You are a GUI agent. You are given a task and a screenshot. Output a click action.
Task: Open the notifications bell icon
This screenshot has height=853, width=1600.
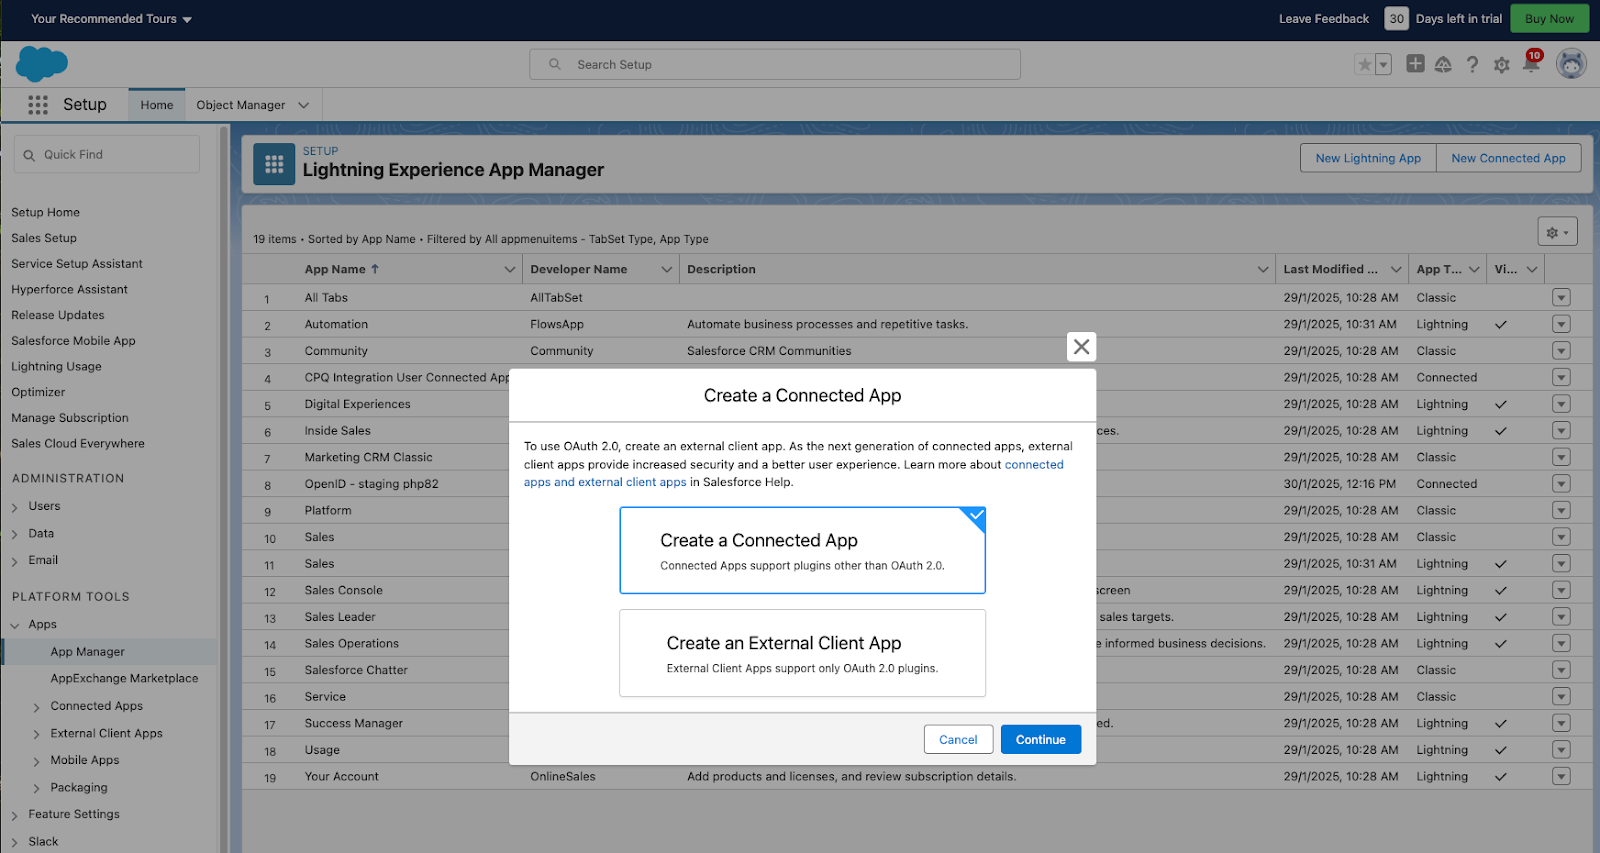click(x=1531, y=65)
